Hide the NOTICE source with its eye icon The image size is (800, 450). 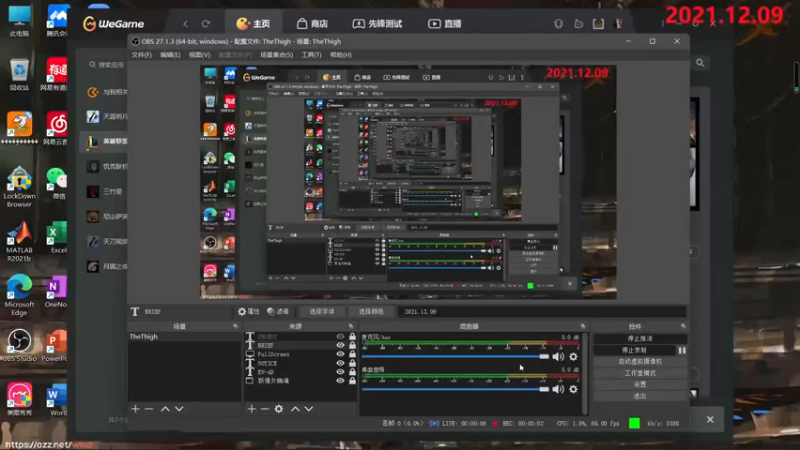(x=340, y=363)
